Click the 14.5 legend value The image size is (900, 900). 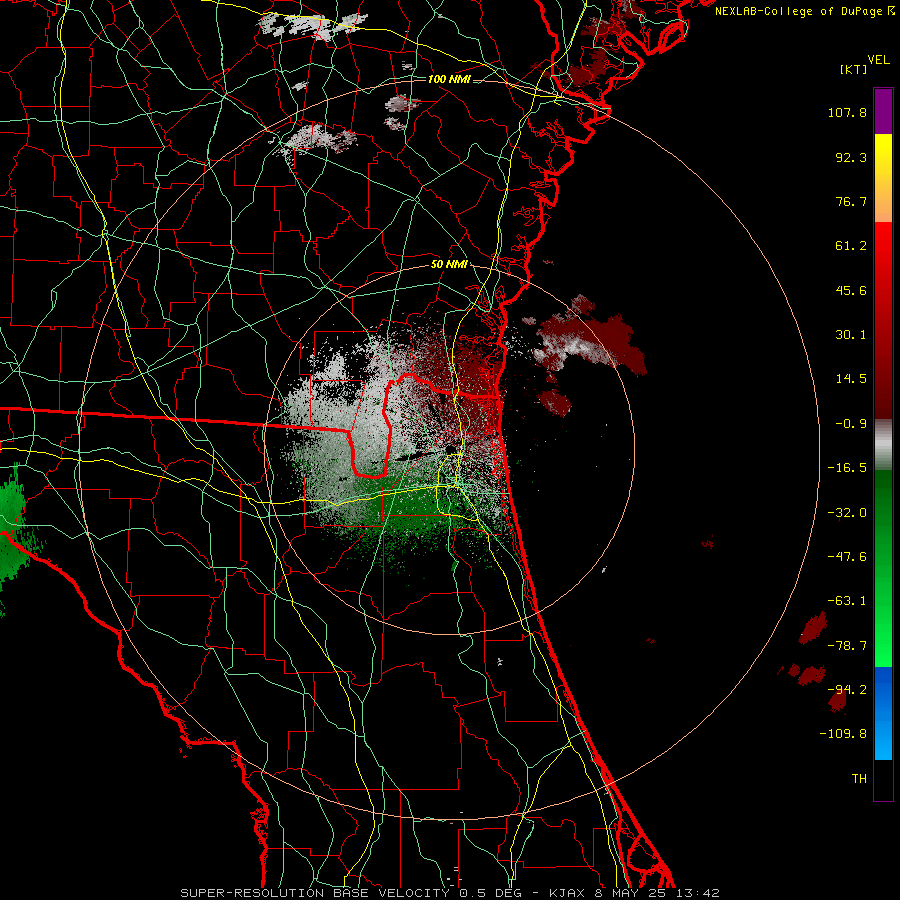coord(851,379)
